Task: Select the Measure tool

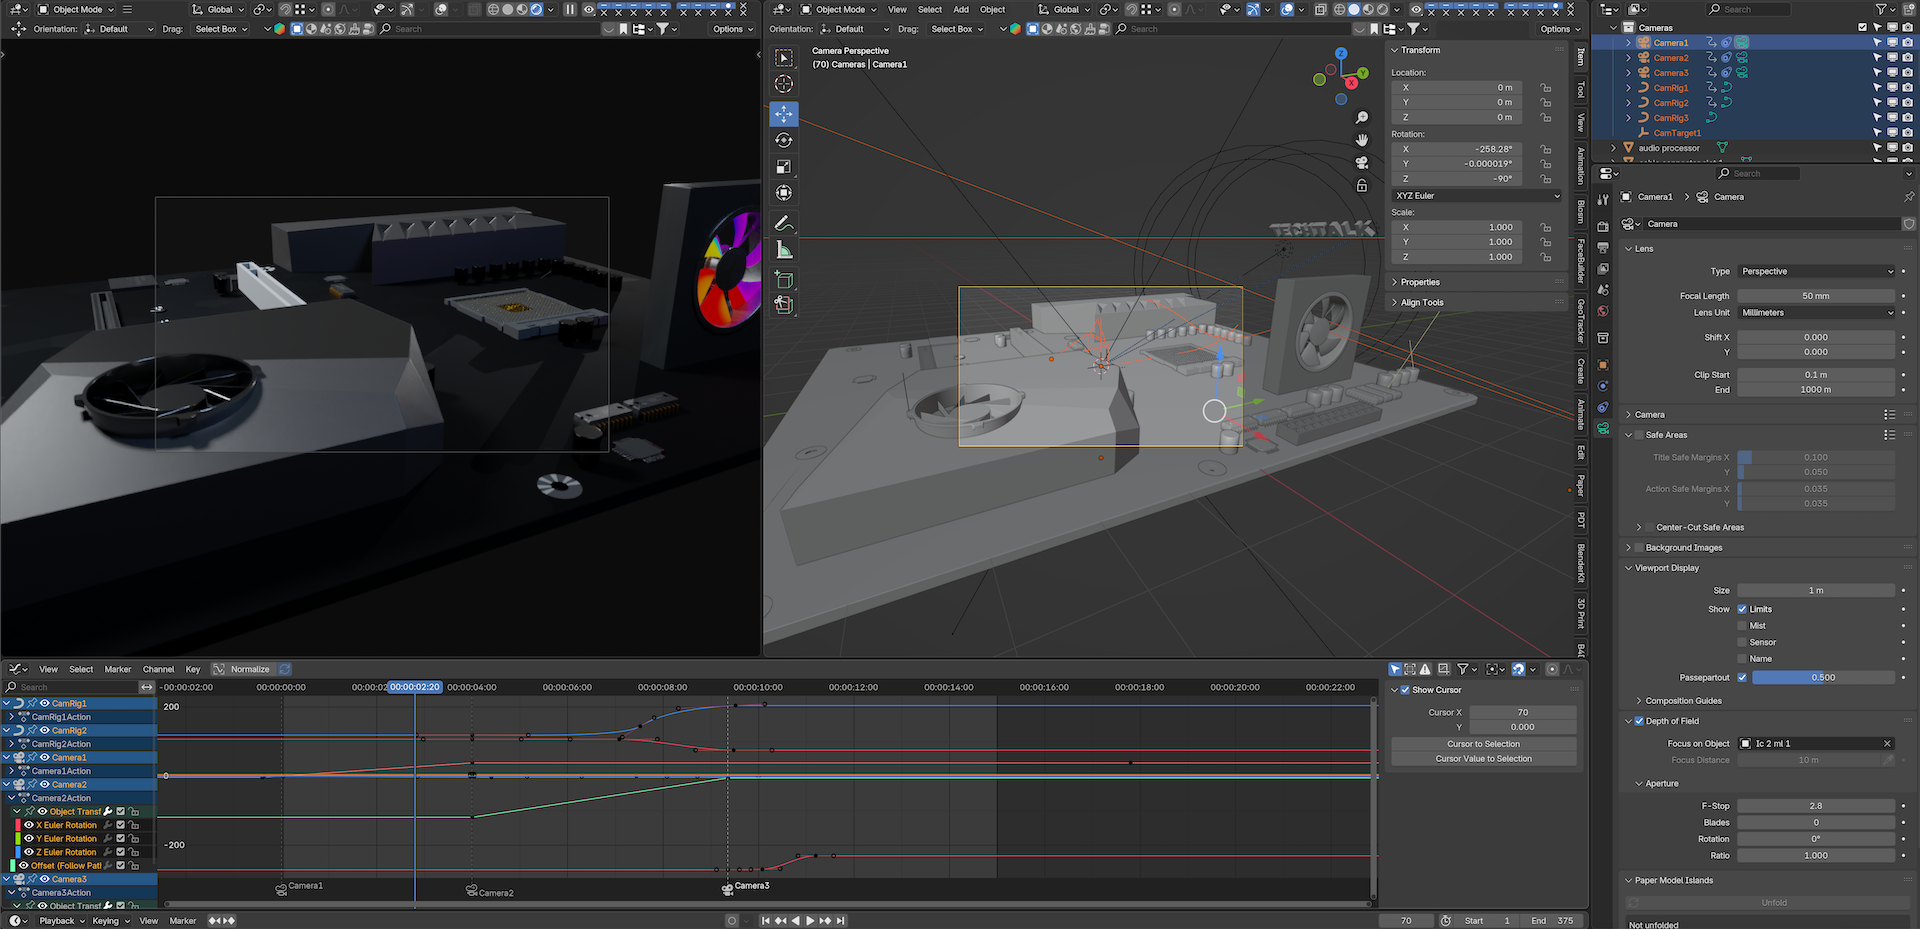Action: coord(784,250)
